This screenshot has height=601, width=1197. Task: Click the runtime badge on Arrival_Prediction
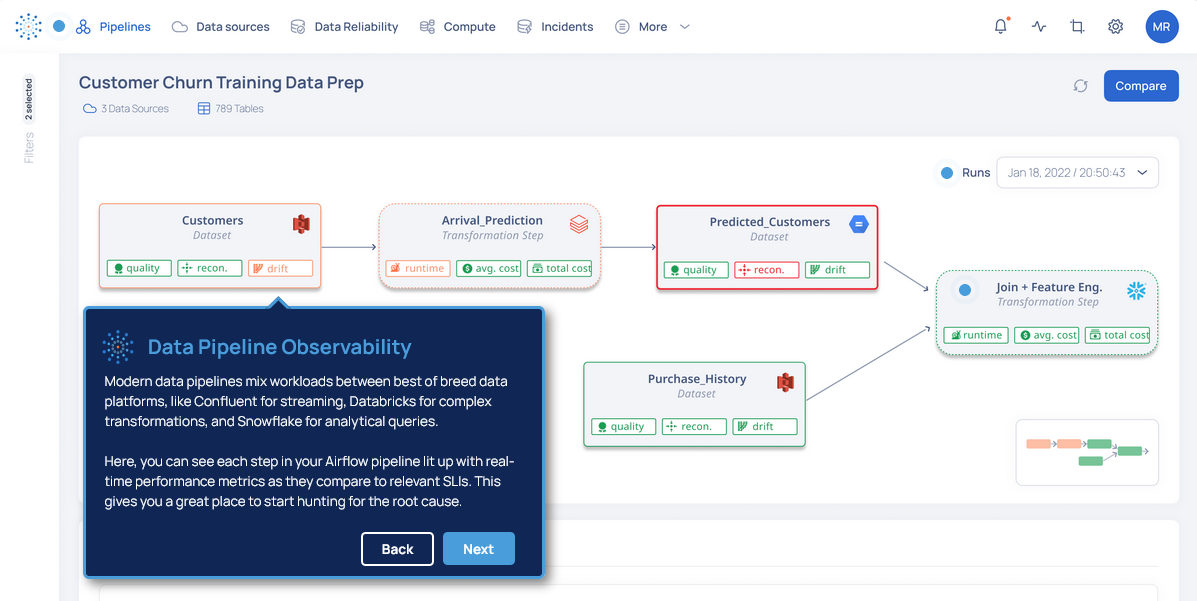418,268
